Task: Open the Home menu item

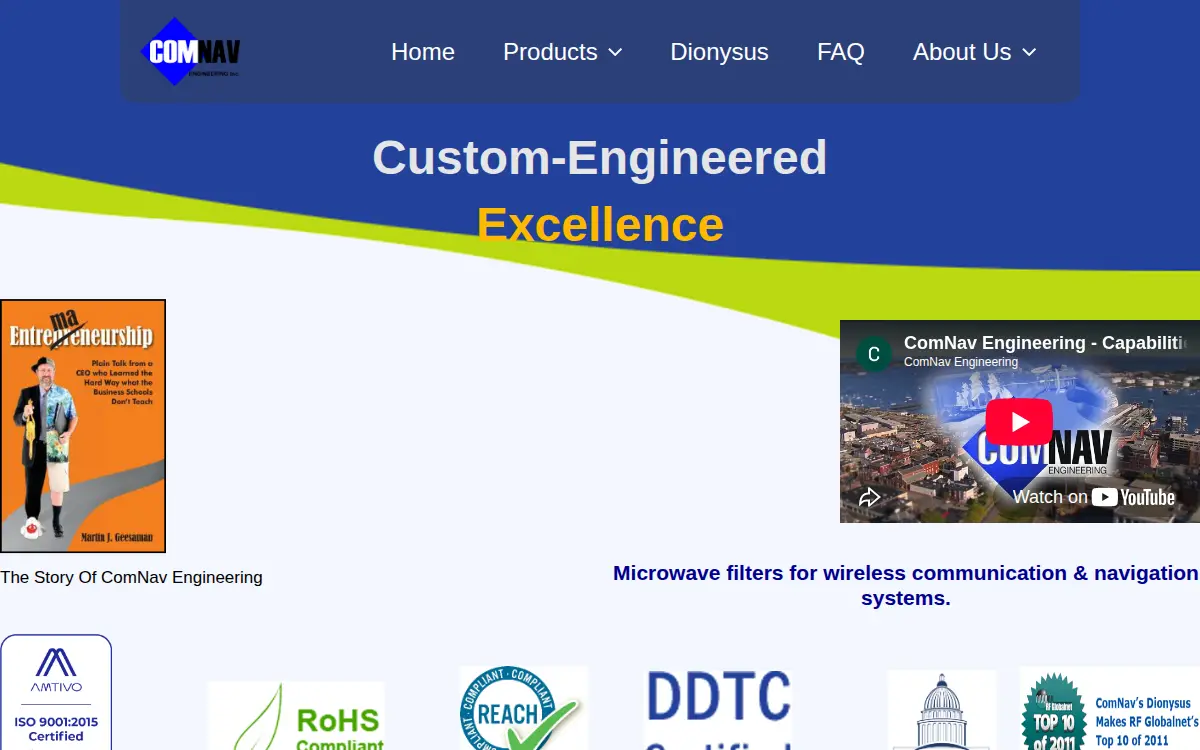Action: tap(423, 52)
